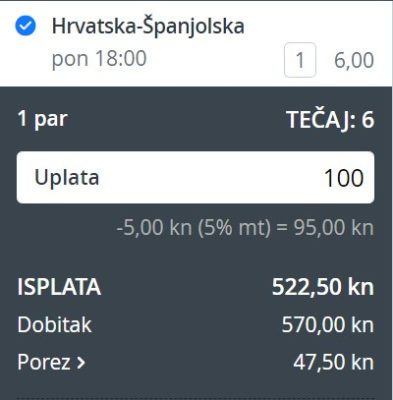Click the 100 stake amount value
This screenshot has width=393, height=400.
344,178
